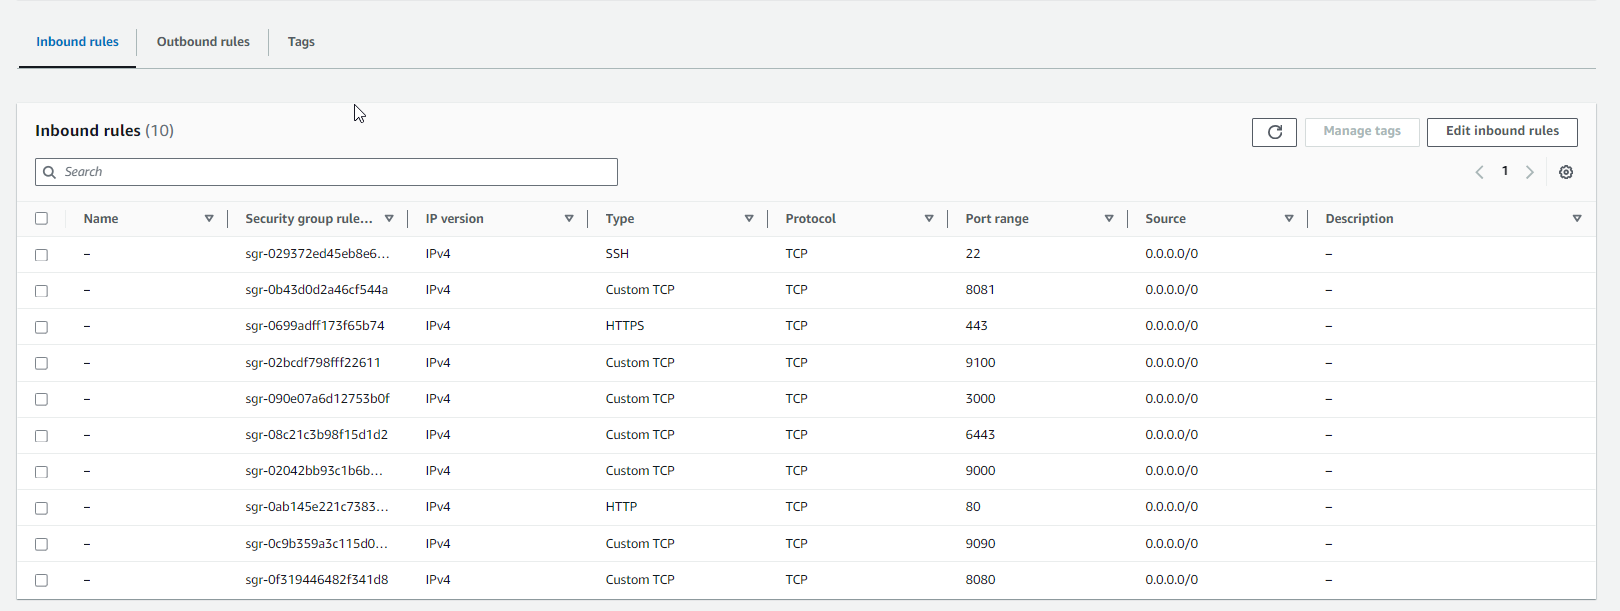
Task: Switch to the Outbound rules tab
Action: pos(203,42)
